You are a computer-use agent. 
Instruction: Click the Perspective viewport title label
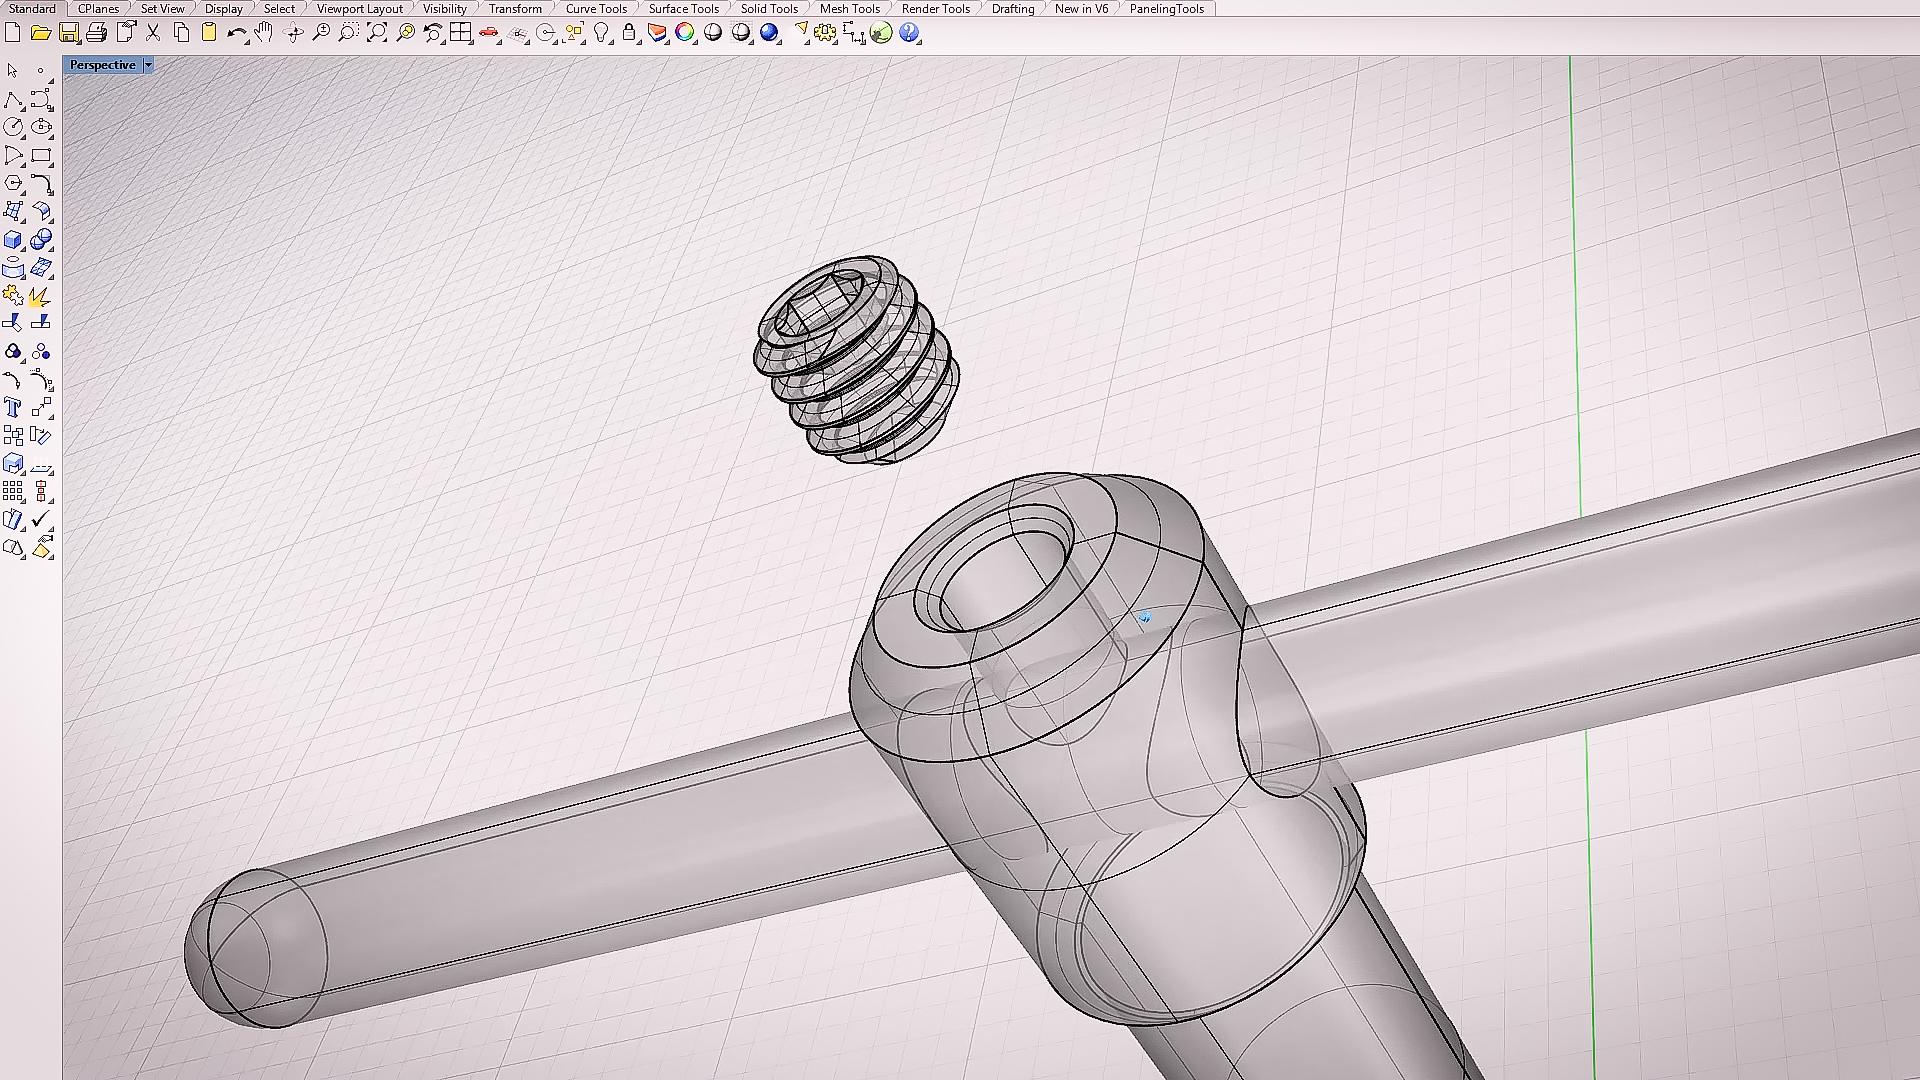(x=103, y=65)
